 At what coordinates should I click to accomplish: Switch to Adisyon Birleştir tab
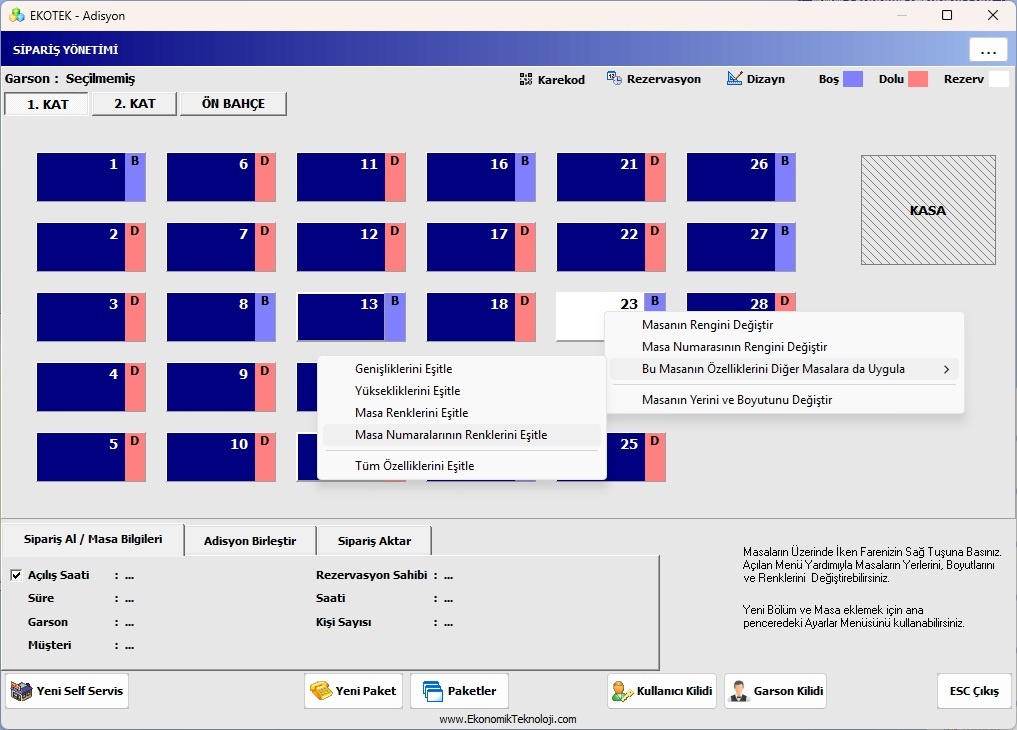click(250, 541)
